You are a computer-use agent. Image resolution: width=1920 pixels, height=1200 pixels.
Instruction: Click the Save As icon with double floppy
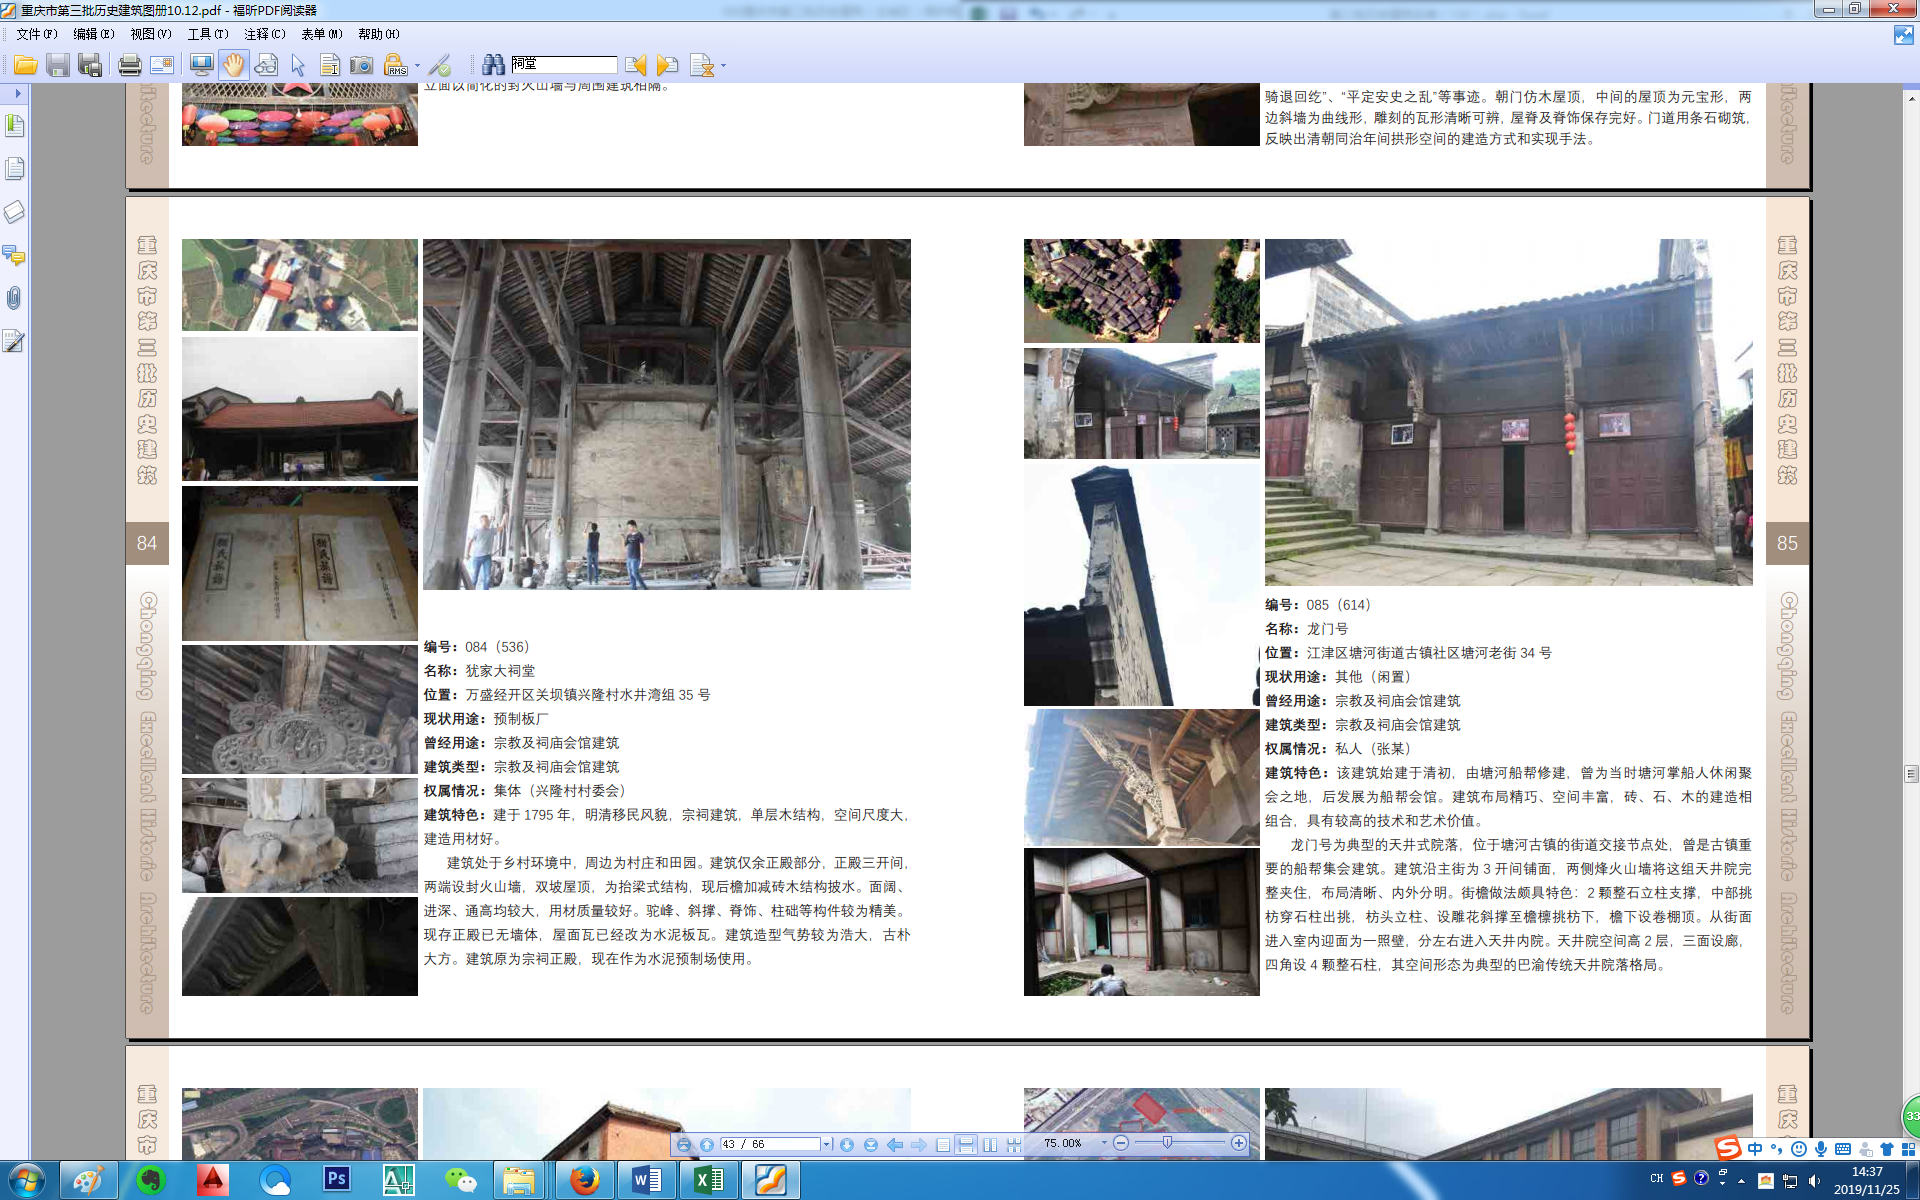[90, 65]
